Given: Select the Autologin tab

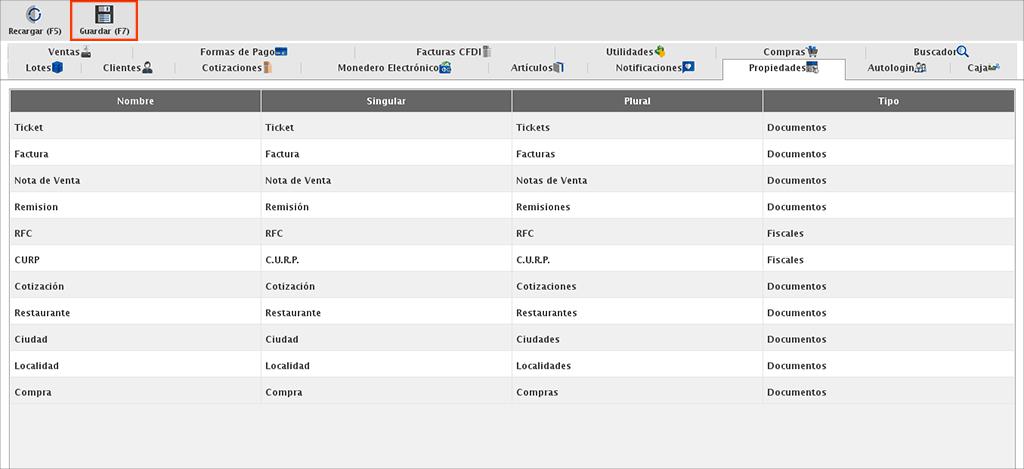Looking at the screenshot, I should tap(896, 68).
